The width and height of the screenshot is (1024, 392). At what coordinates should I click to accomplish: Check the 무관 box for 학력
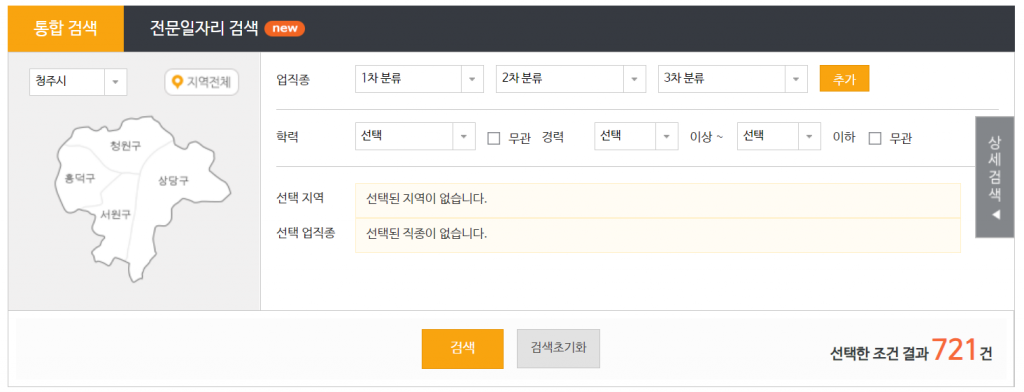coord(494,138)
